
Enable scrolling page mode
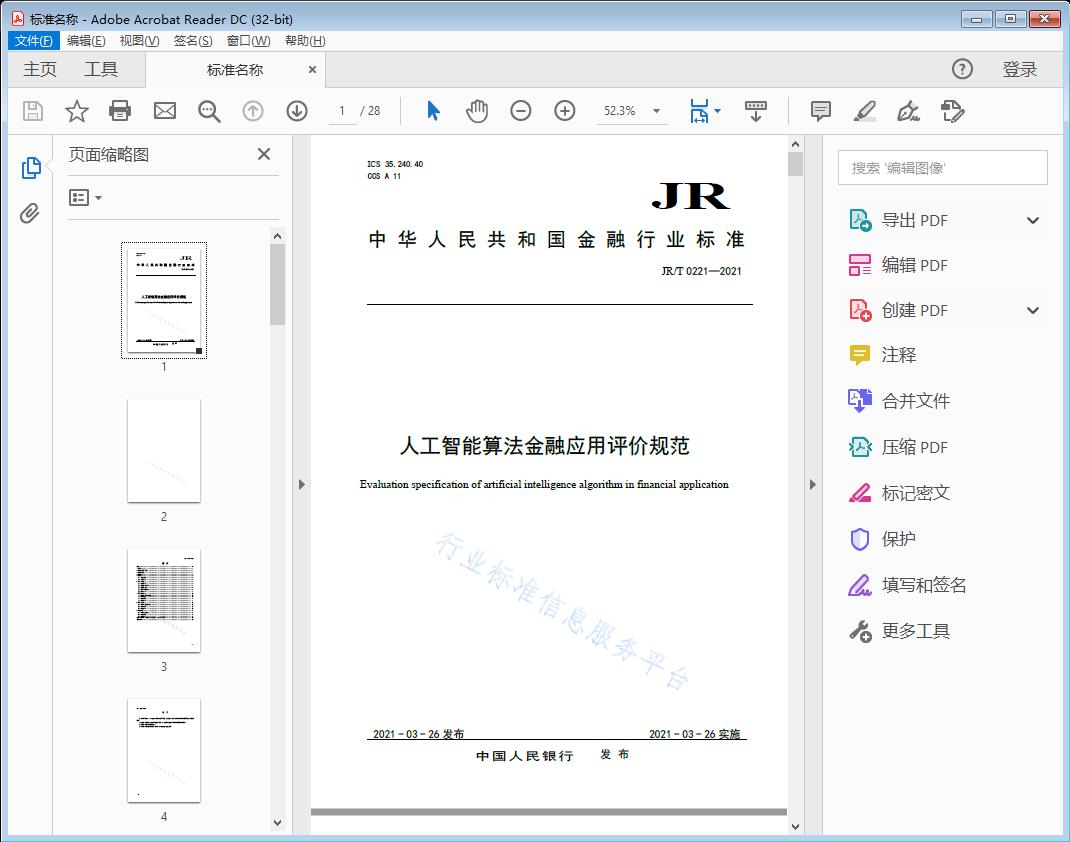click(x=755, y=111)
